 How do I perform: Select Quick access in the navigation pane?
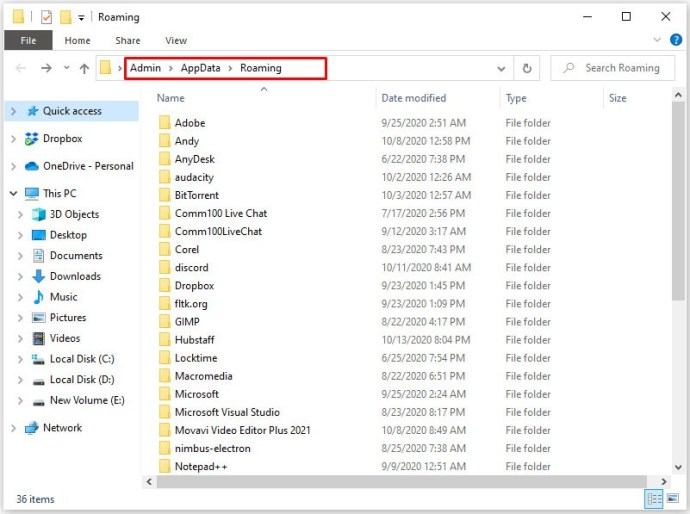point(72,111)
